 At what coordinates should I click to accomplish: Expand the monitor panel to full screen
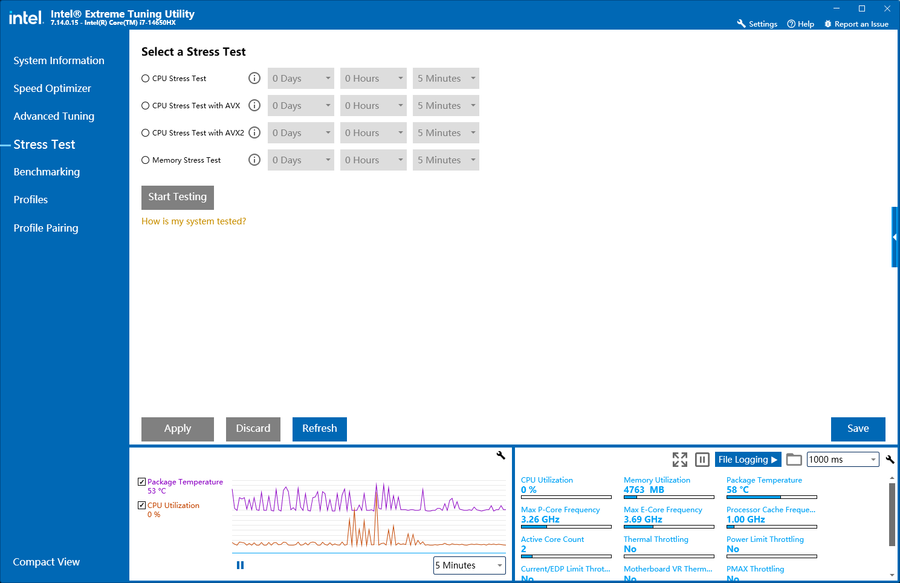click(680, 459)
